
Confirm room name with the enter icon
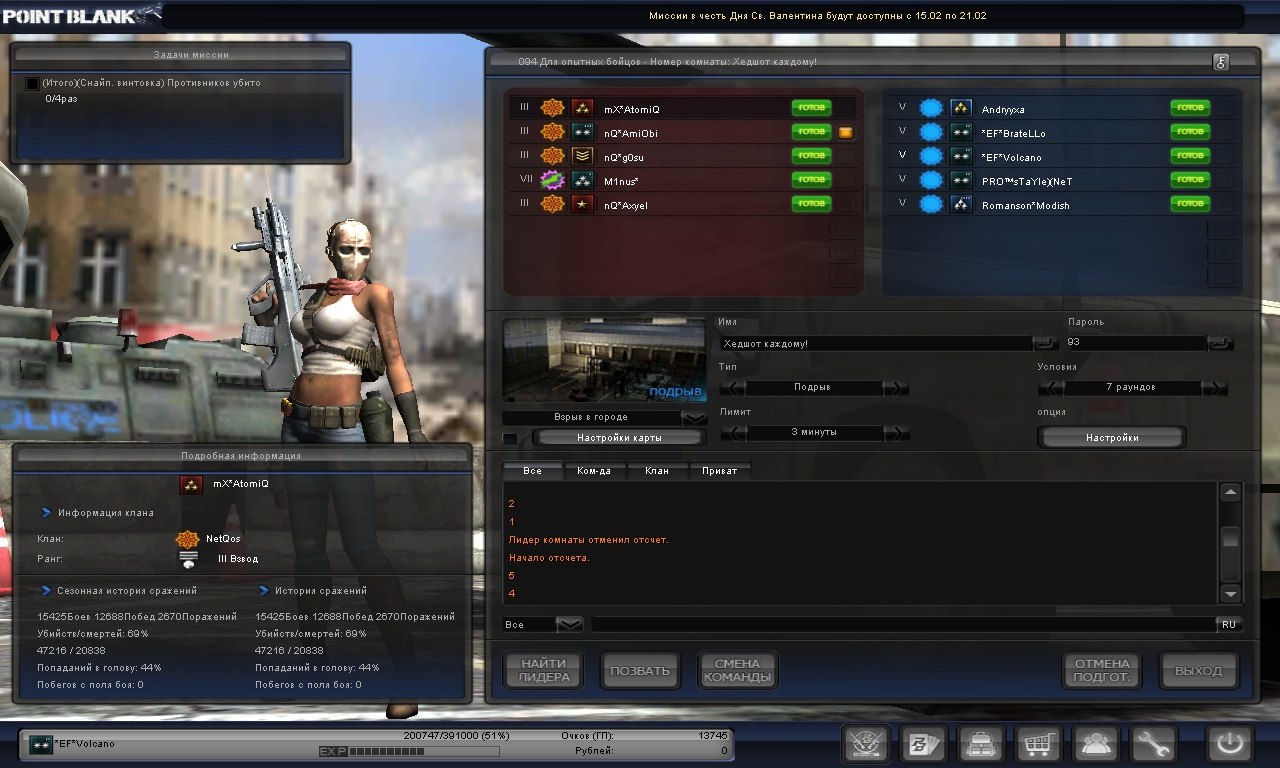1045,343
